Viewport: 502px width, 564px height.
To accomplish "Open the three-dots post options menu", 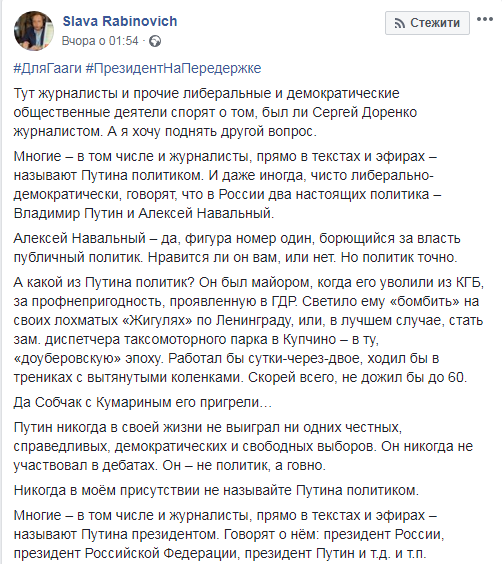I will click(484, 20).
